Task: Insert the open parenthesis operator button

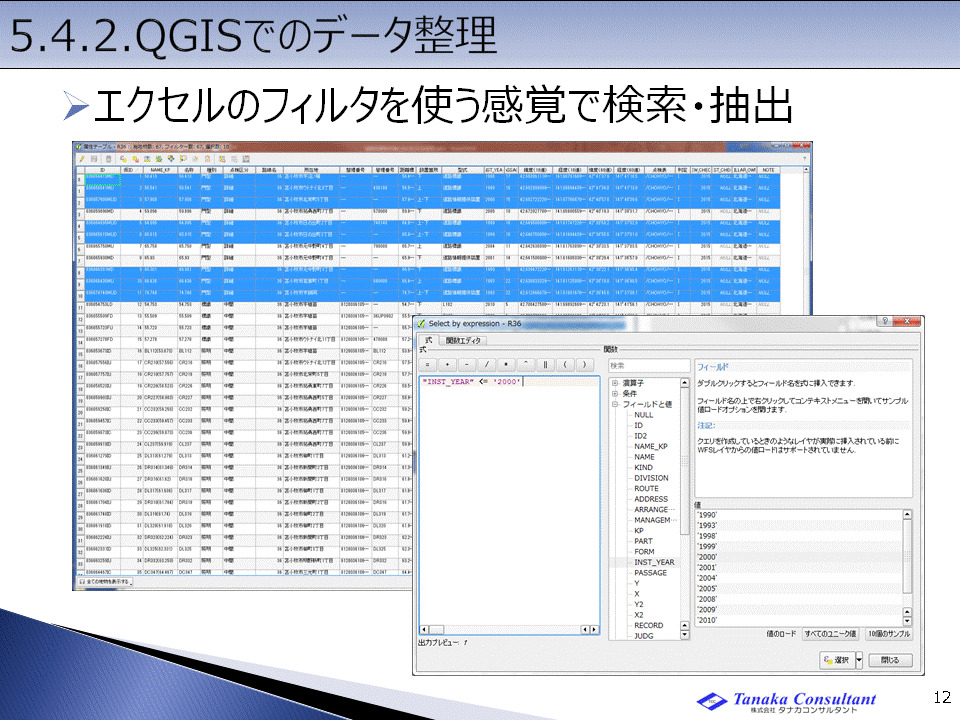Action: [564, 364]
